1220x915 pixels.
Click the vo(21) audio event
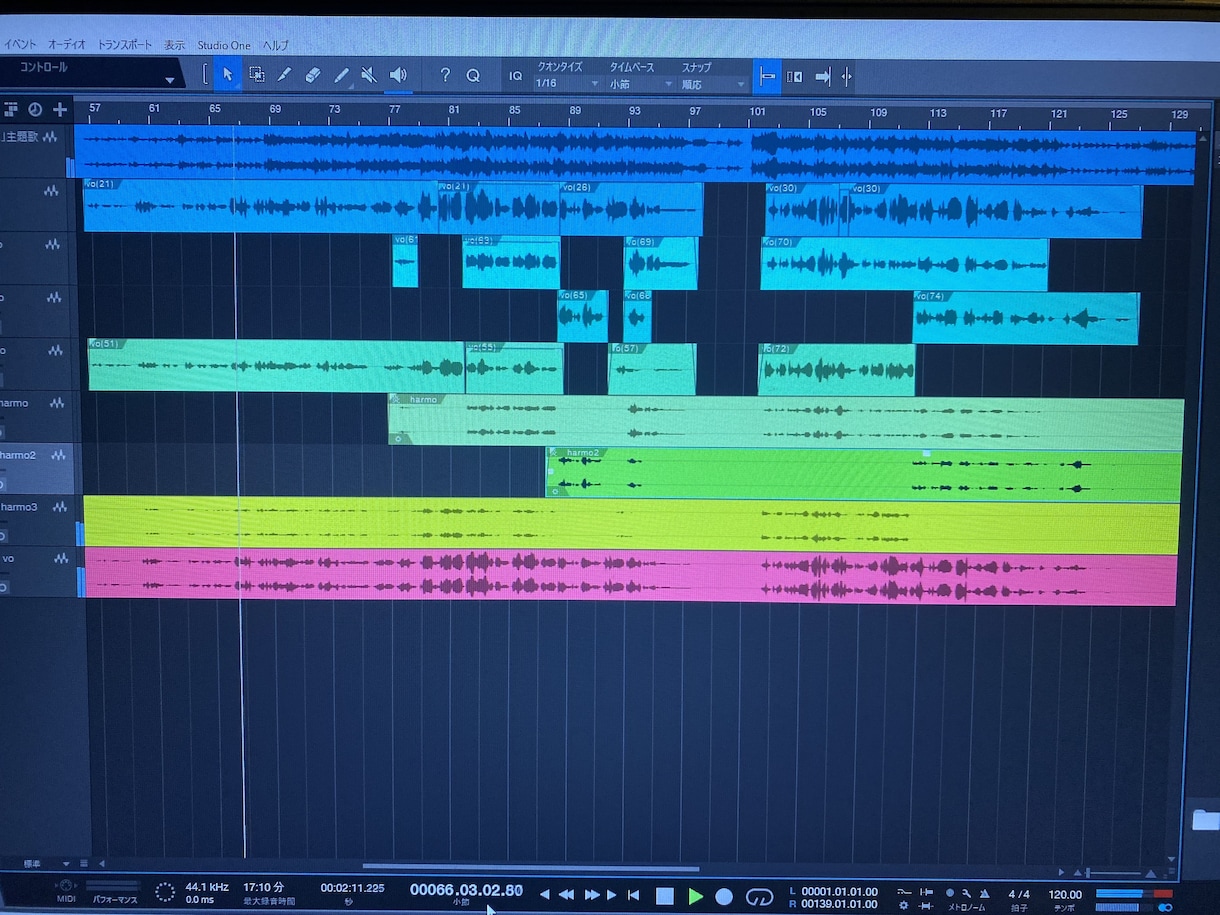[260, 207]
